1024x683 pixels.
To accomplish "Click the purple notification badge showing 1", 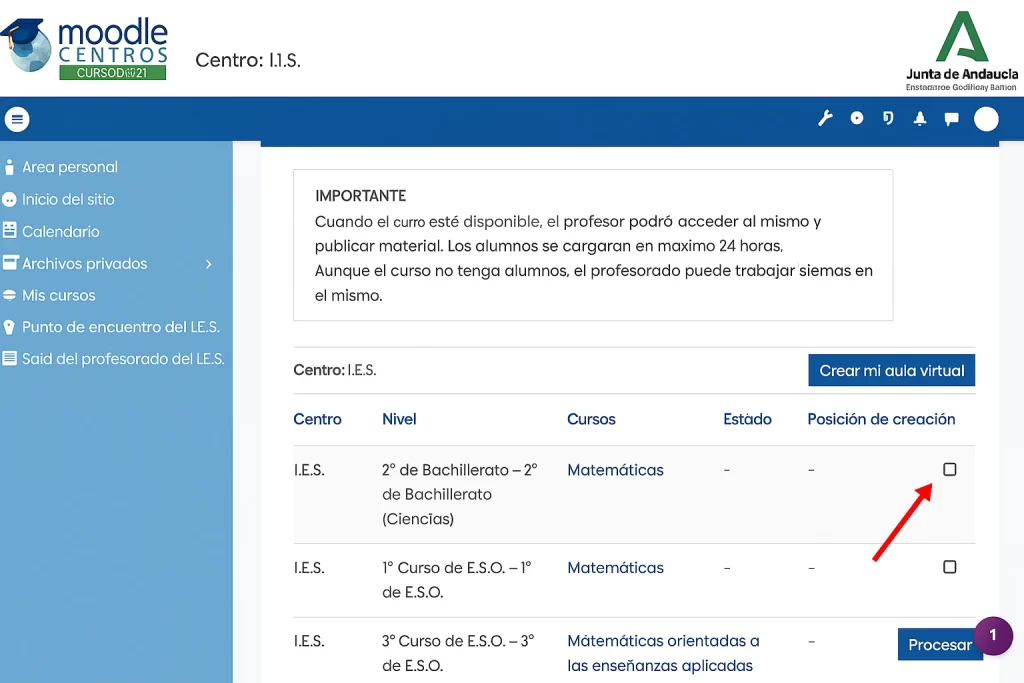I will click(x=993, y=636).
